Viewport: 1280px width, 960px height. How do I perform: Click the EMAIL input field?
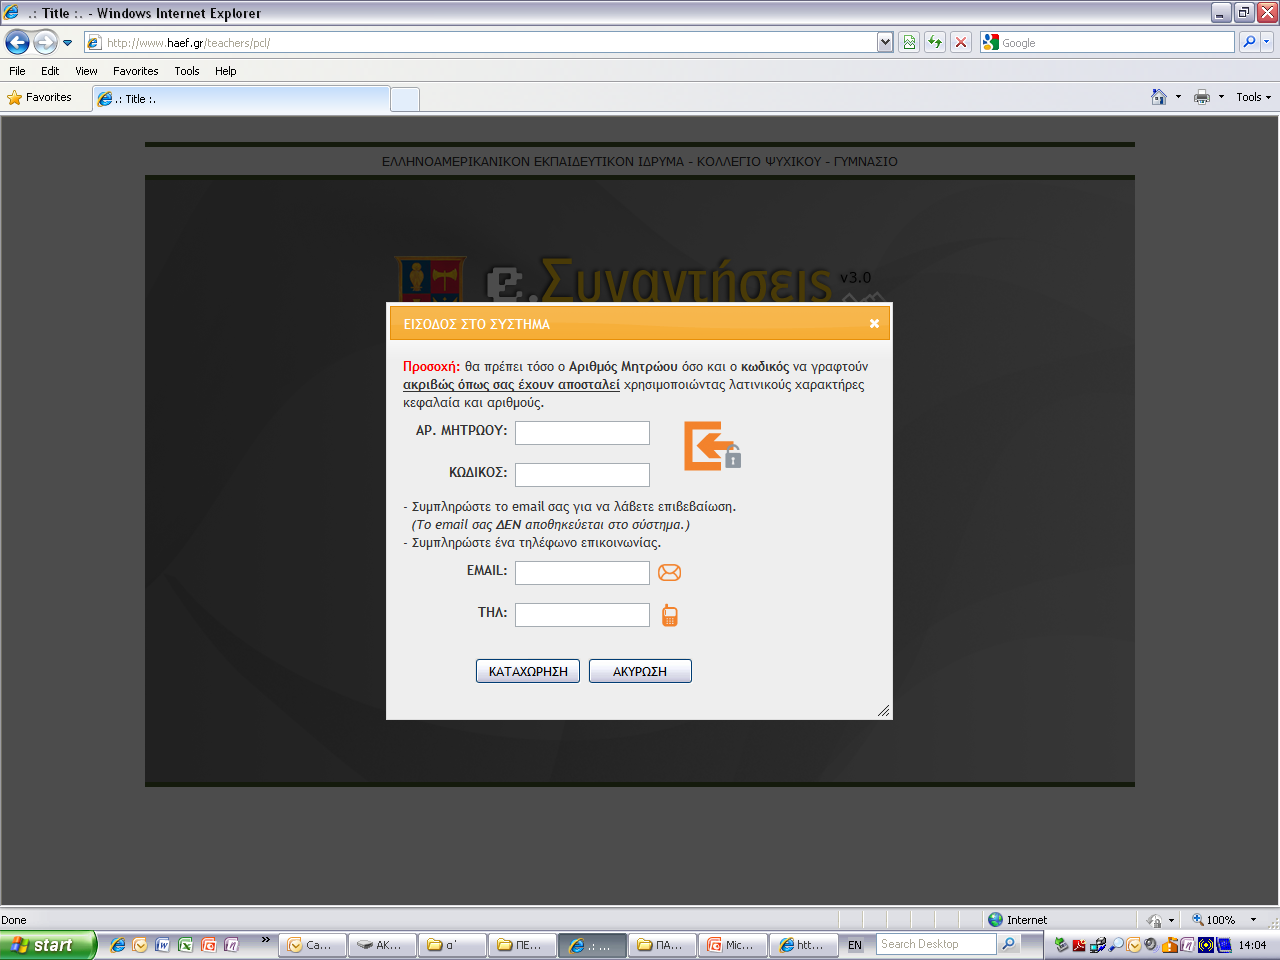(582, 573)
